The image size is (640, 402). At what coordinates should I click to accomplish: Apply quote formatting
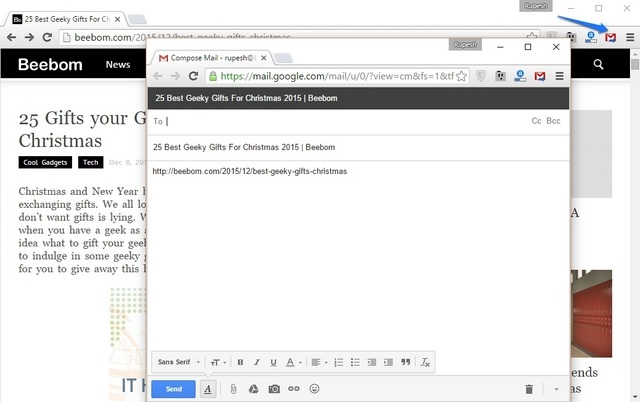pos(405,362)
